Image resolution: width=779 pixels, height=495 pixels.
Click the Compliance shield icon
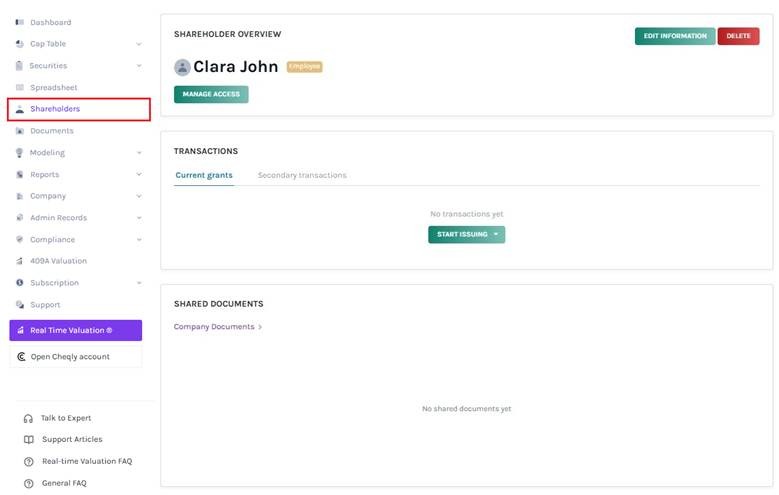[x=19, y=240]
